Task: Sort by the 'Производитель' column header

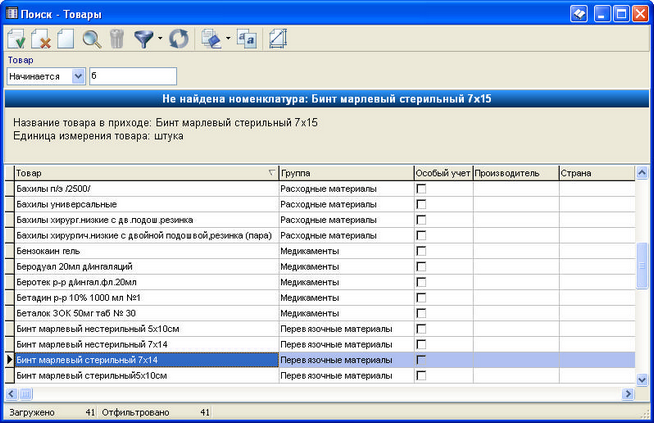Action: [x=516, y=173]
